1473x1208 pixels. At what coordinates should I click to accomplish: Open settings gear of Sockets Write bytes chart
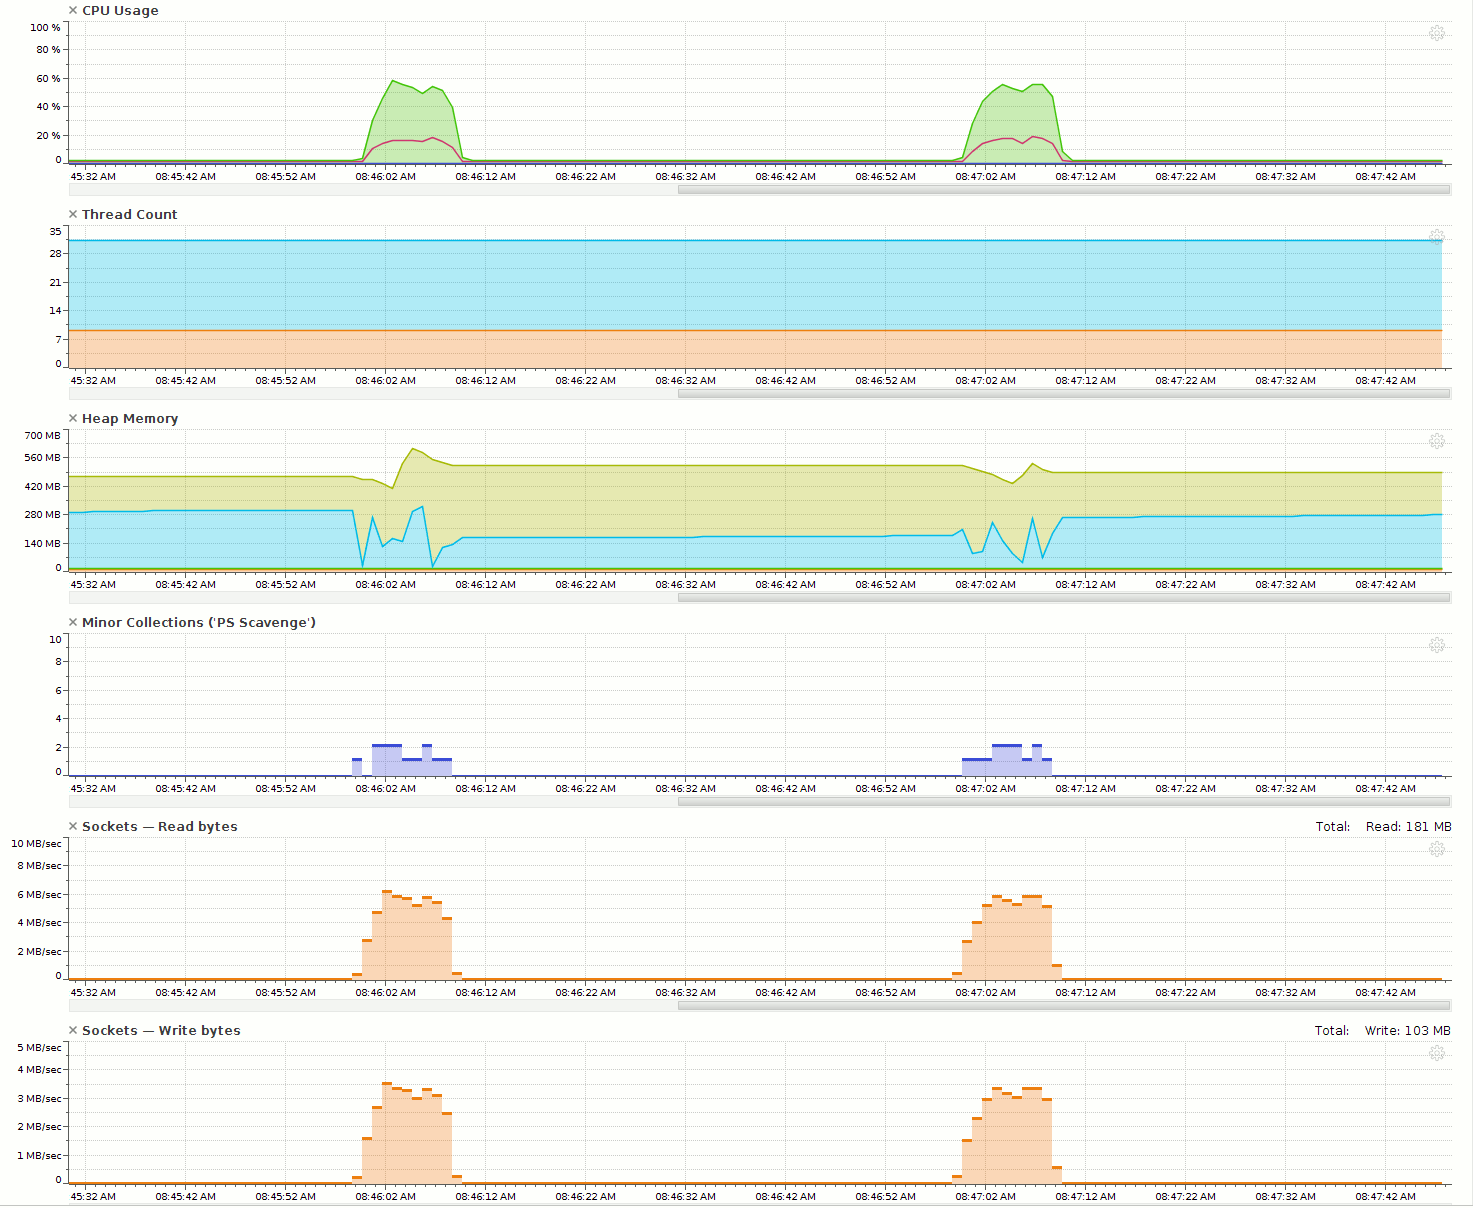(x=1437, y=1053)
